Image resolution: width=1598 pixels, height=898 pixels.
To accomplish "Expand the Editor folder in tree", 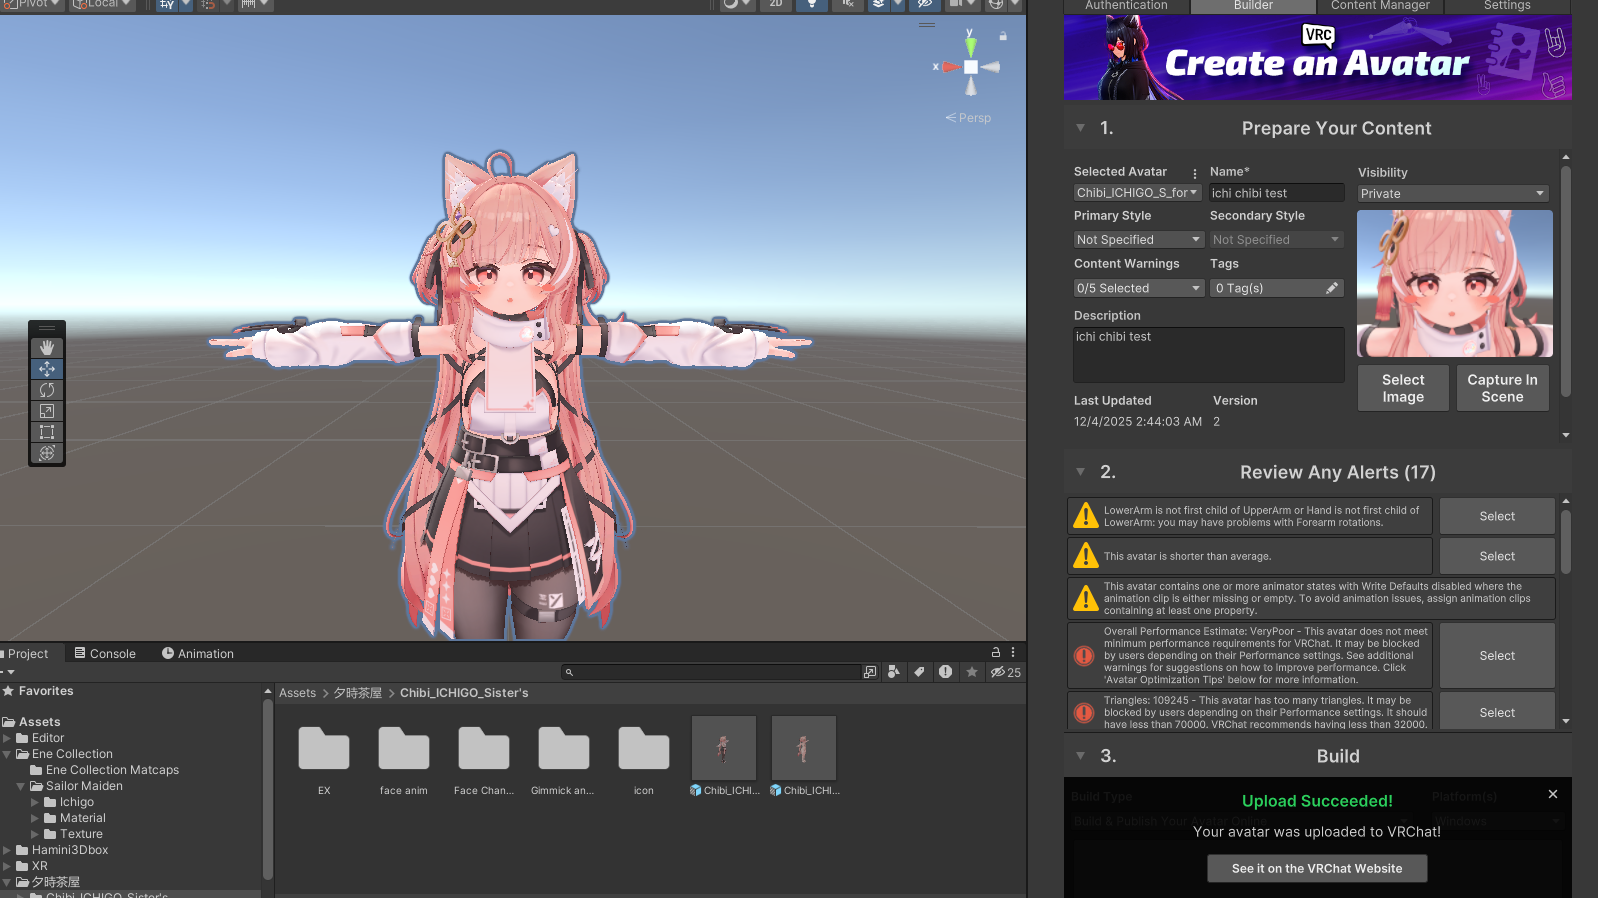I will tap(7, 738).
